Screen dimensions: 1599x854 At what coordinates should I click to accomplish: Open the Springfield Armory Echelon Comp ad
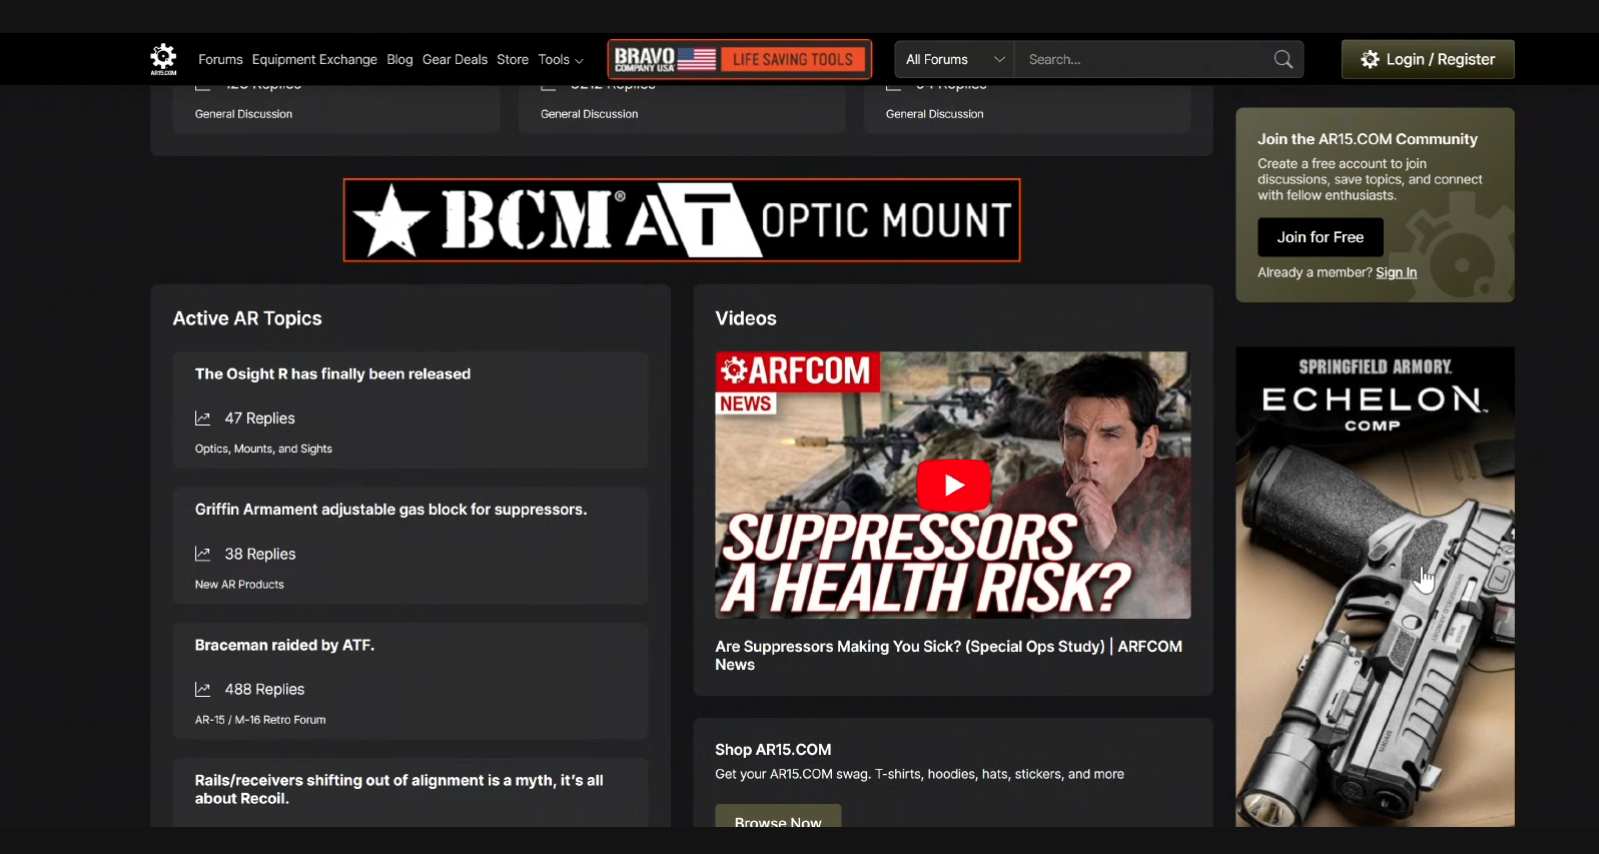click(1375, 586)
